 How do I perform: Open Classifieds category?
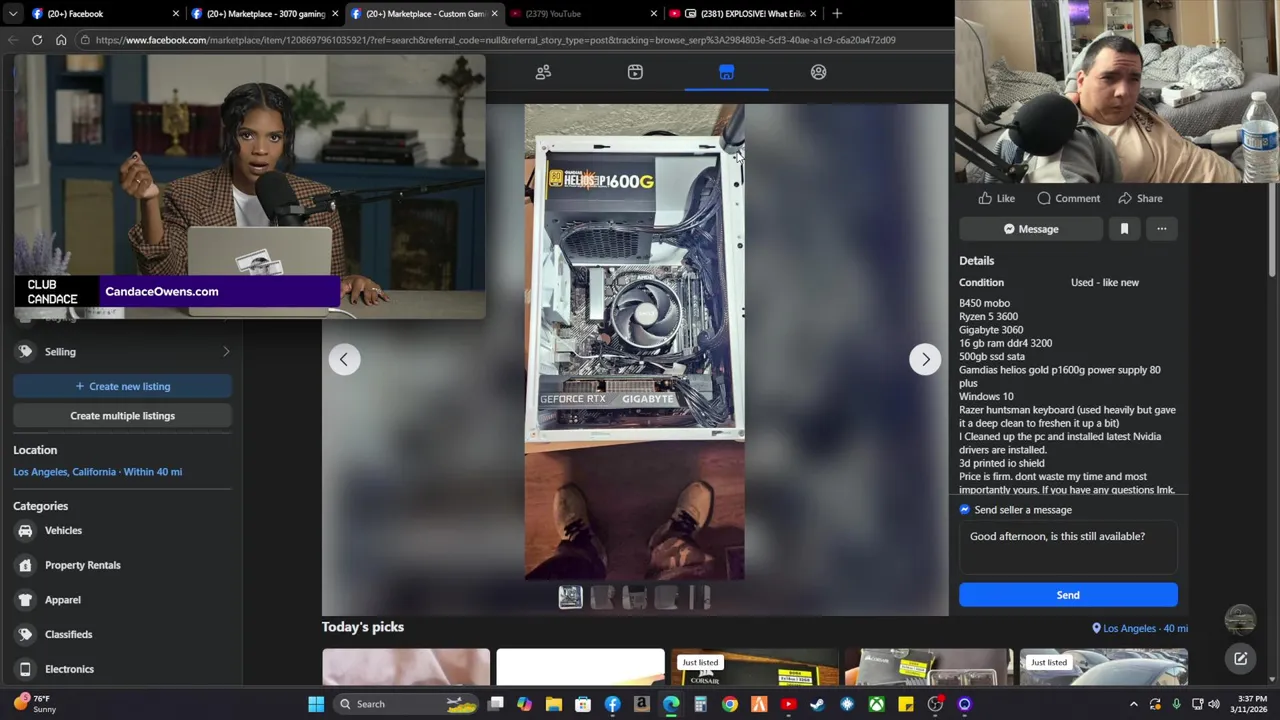point(68,634)
